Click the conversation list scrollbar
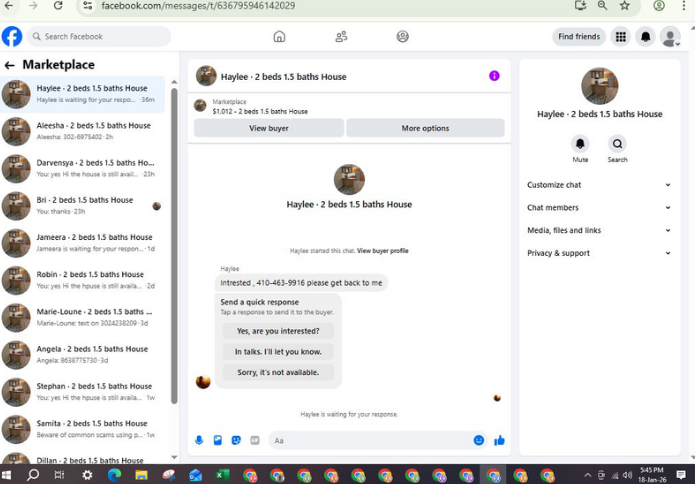 (174, 246)
